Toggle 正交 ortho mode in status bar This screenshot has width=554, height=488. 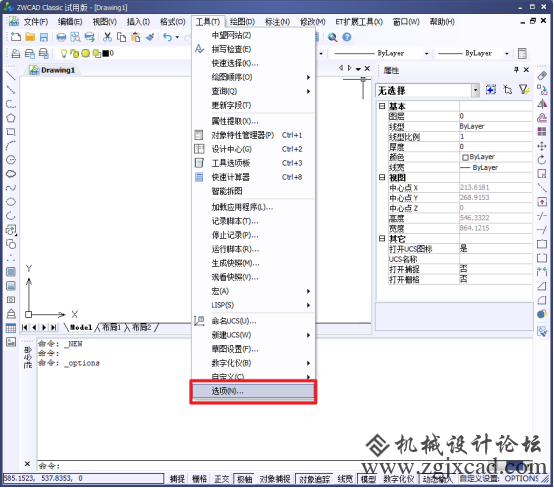222,479
